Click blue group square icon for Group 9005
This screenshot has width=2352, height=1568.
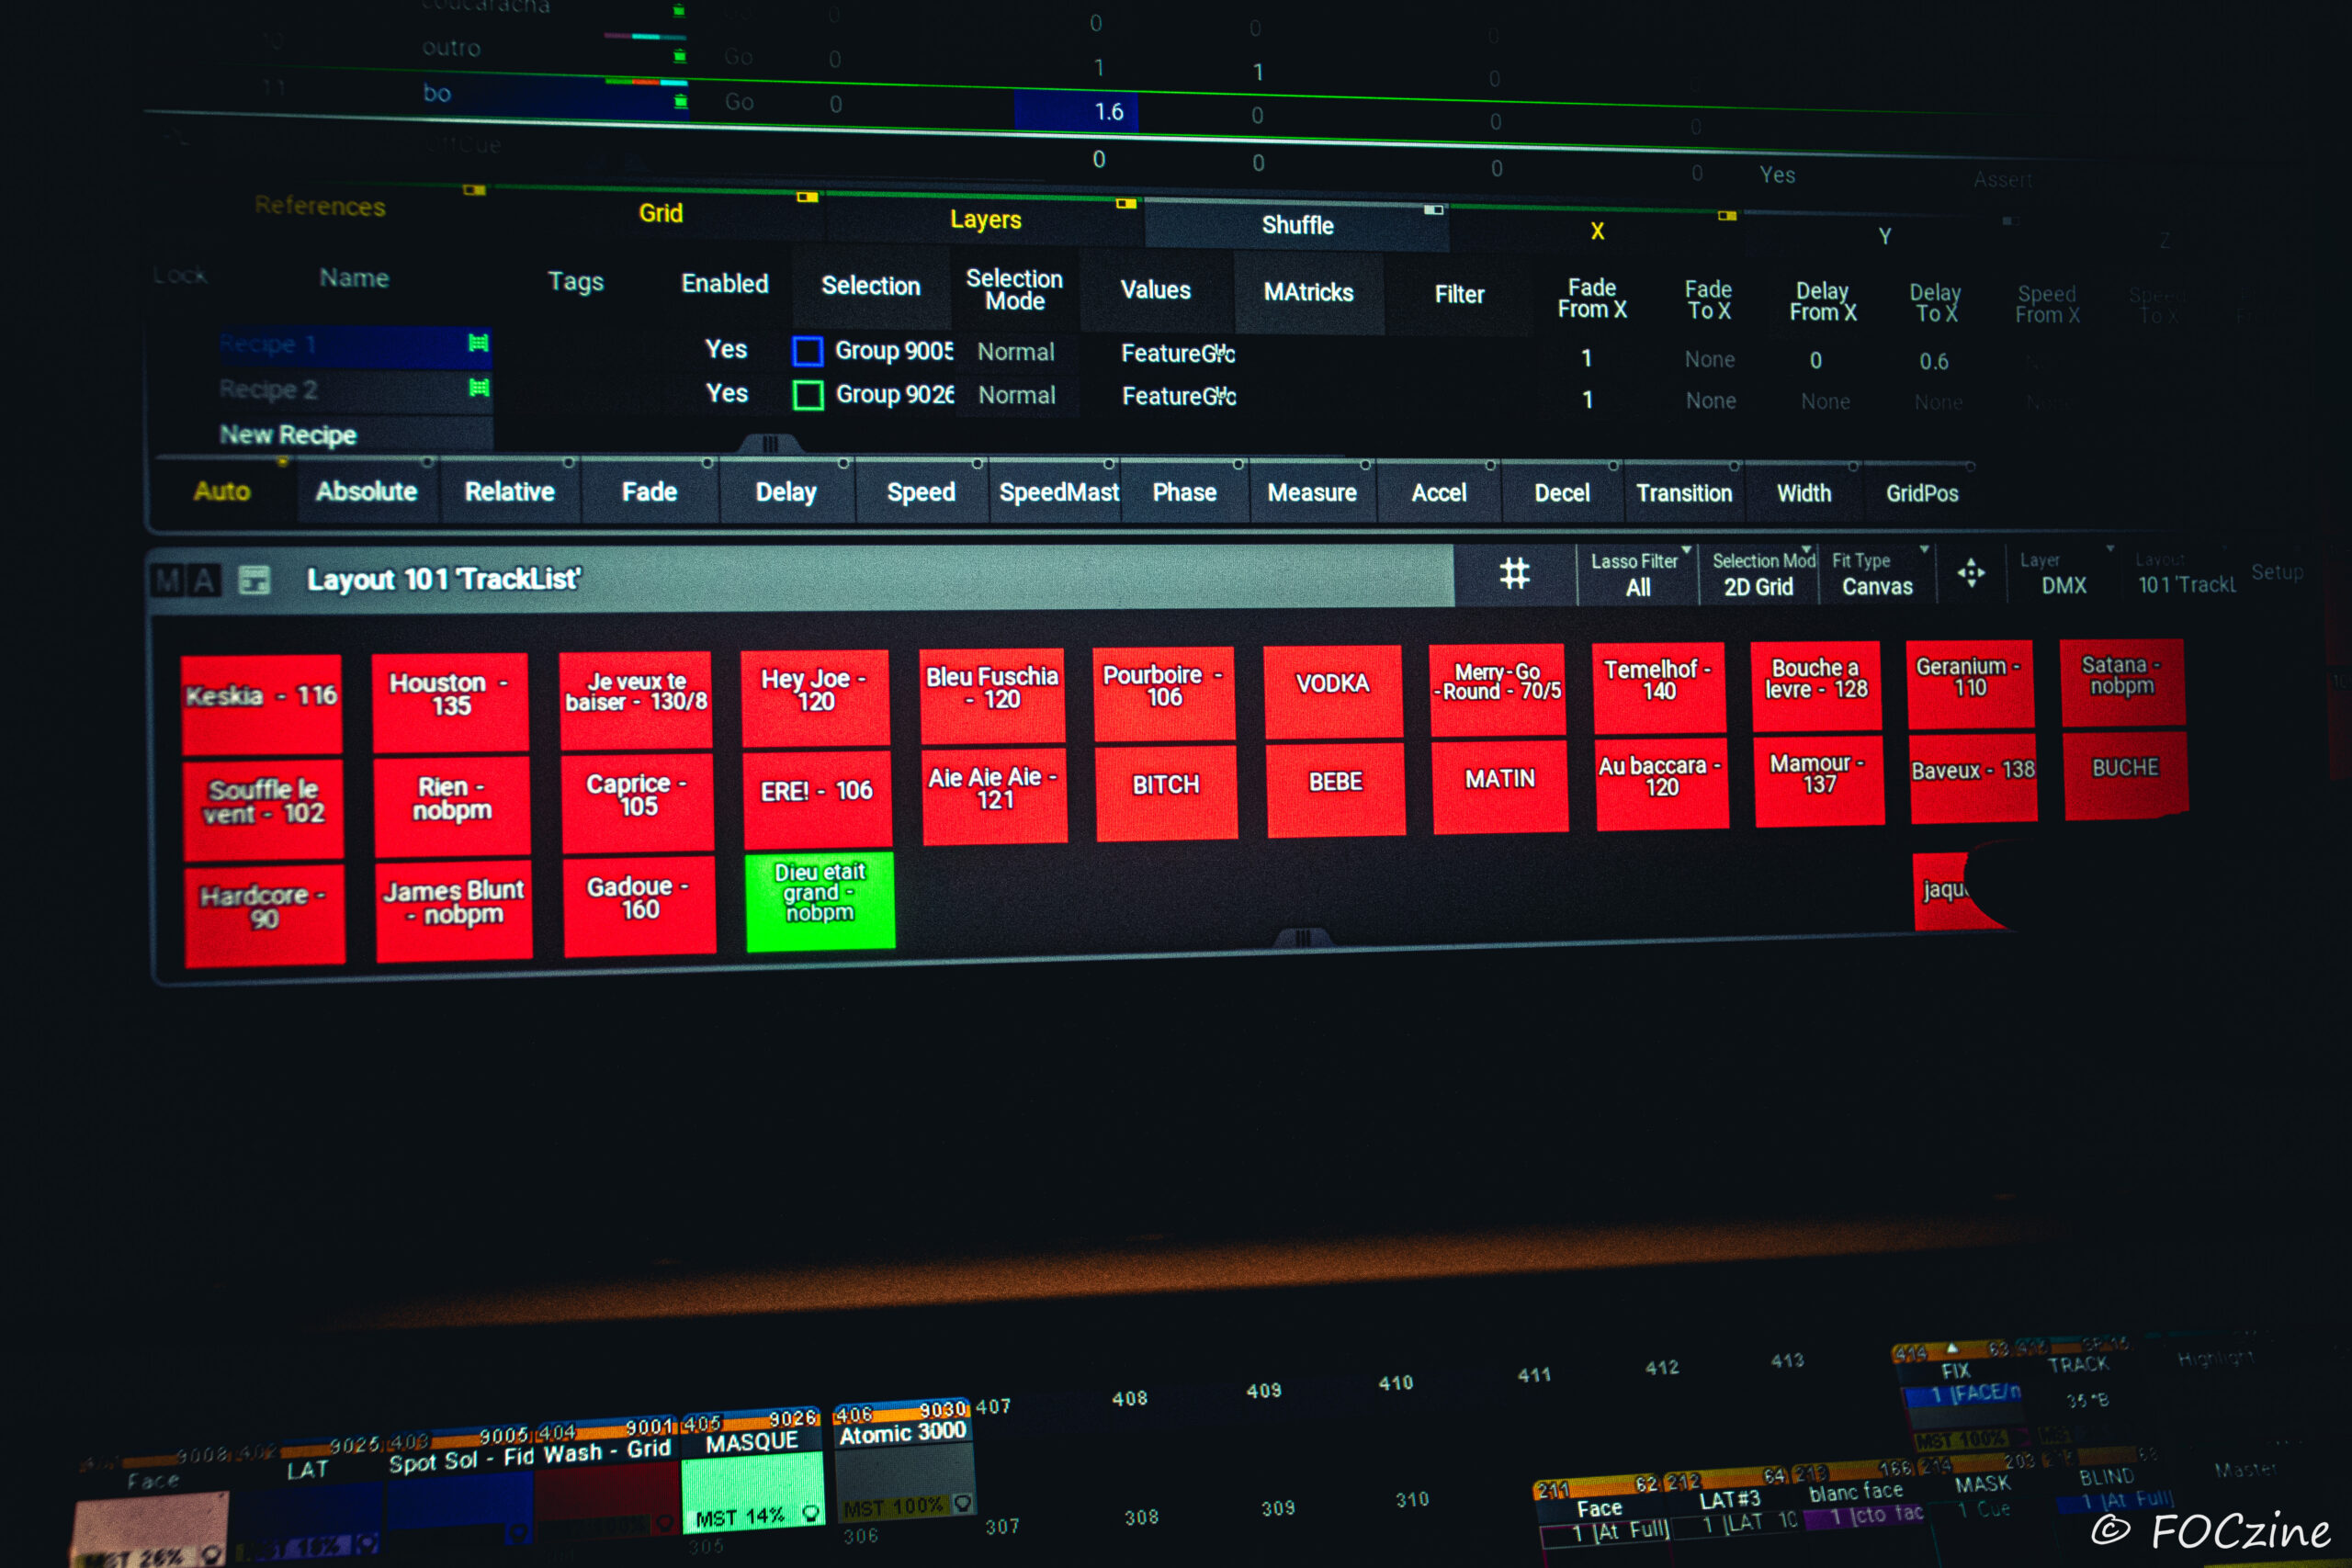coord(807,351)
